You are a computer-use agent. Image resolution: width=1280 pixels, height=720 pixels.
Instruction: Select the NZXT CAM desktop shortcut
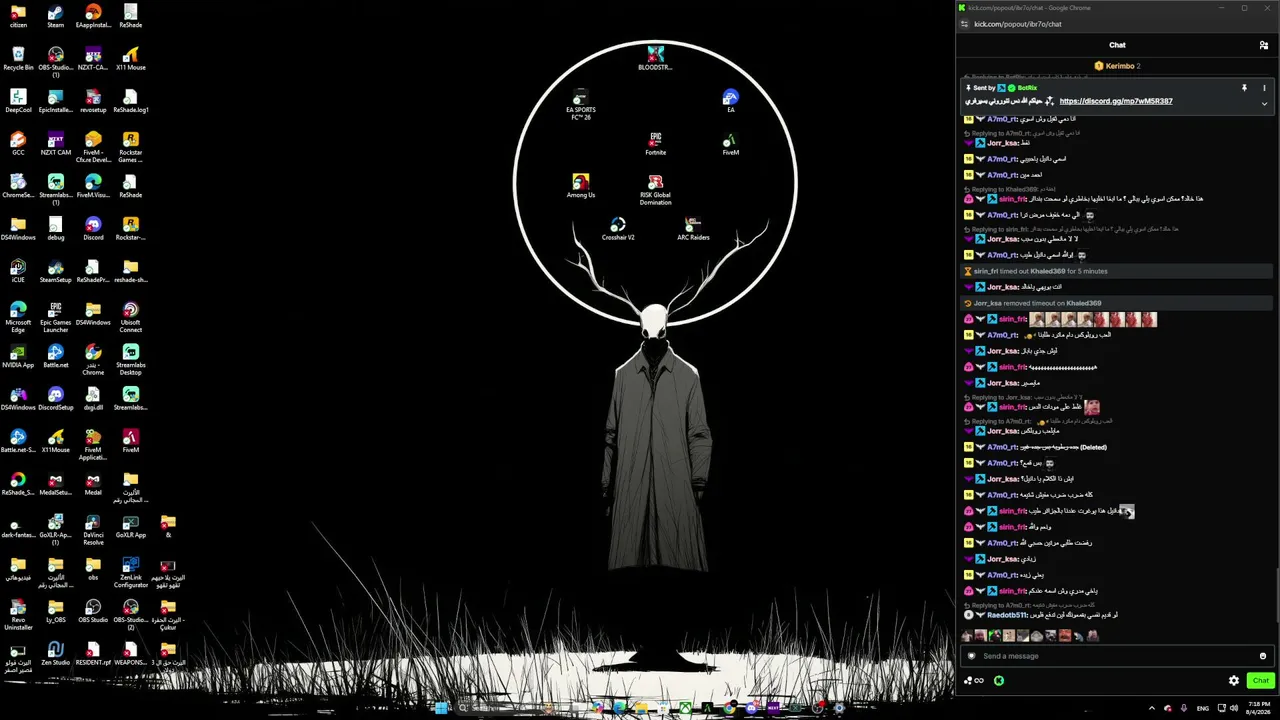coord(55,144)
